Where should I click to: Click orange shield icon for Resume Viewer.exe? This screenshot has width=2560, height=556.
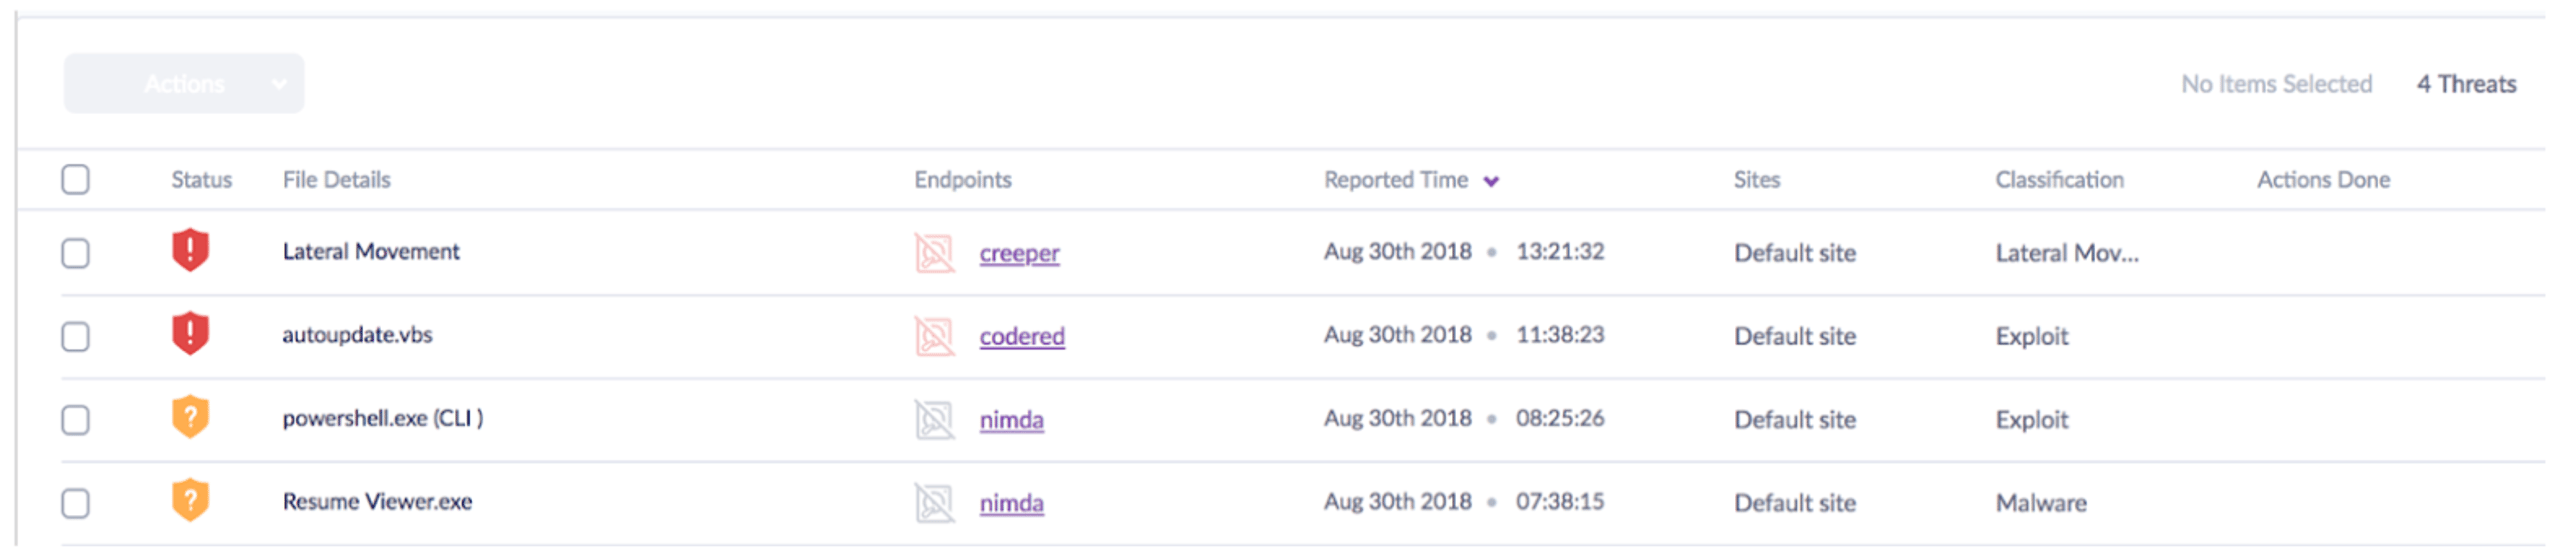[x=190, y=501]
